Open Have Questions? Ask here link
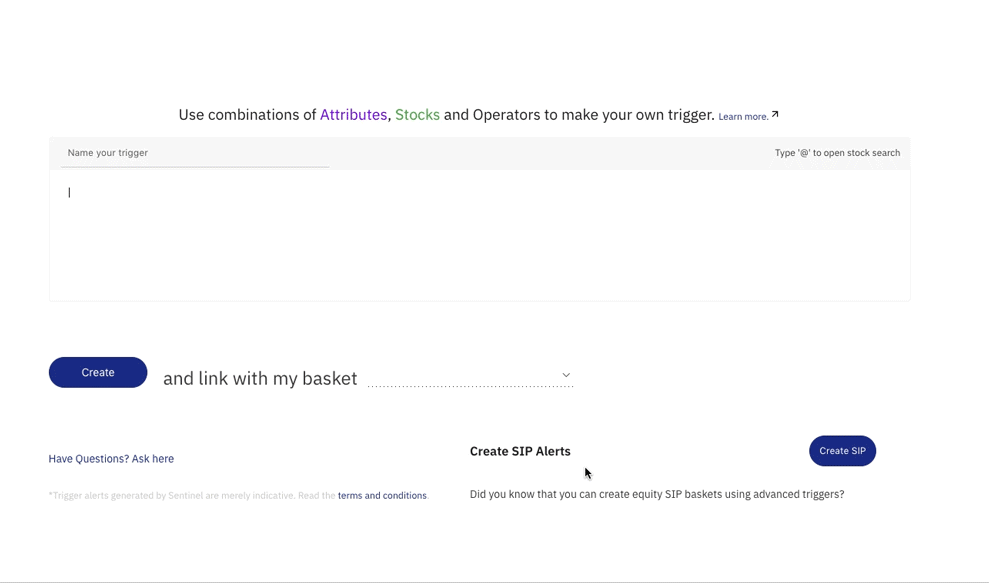989x583 pixels. (x=111, y=459)
